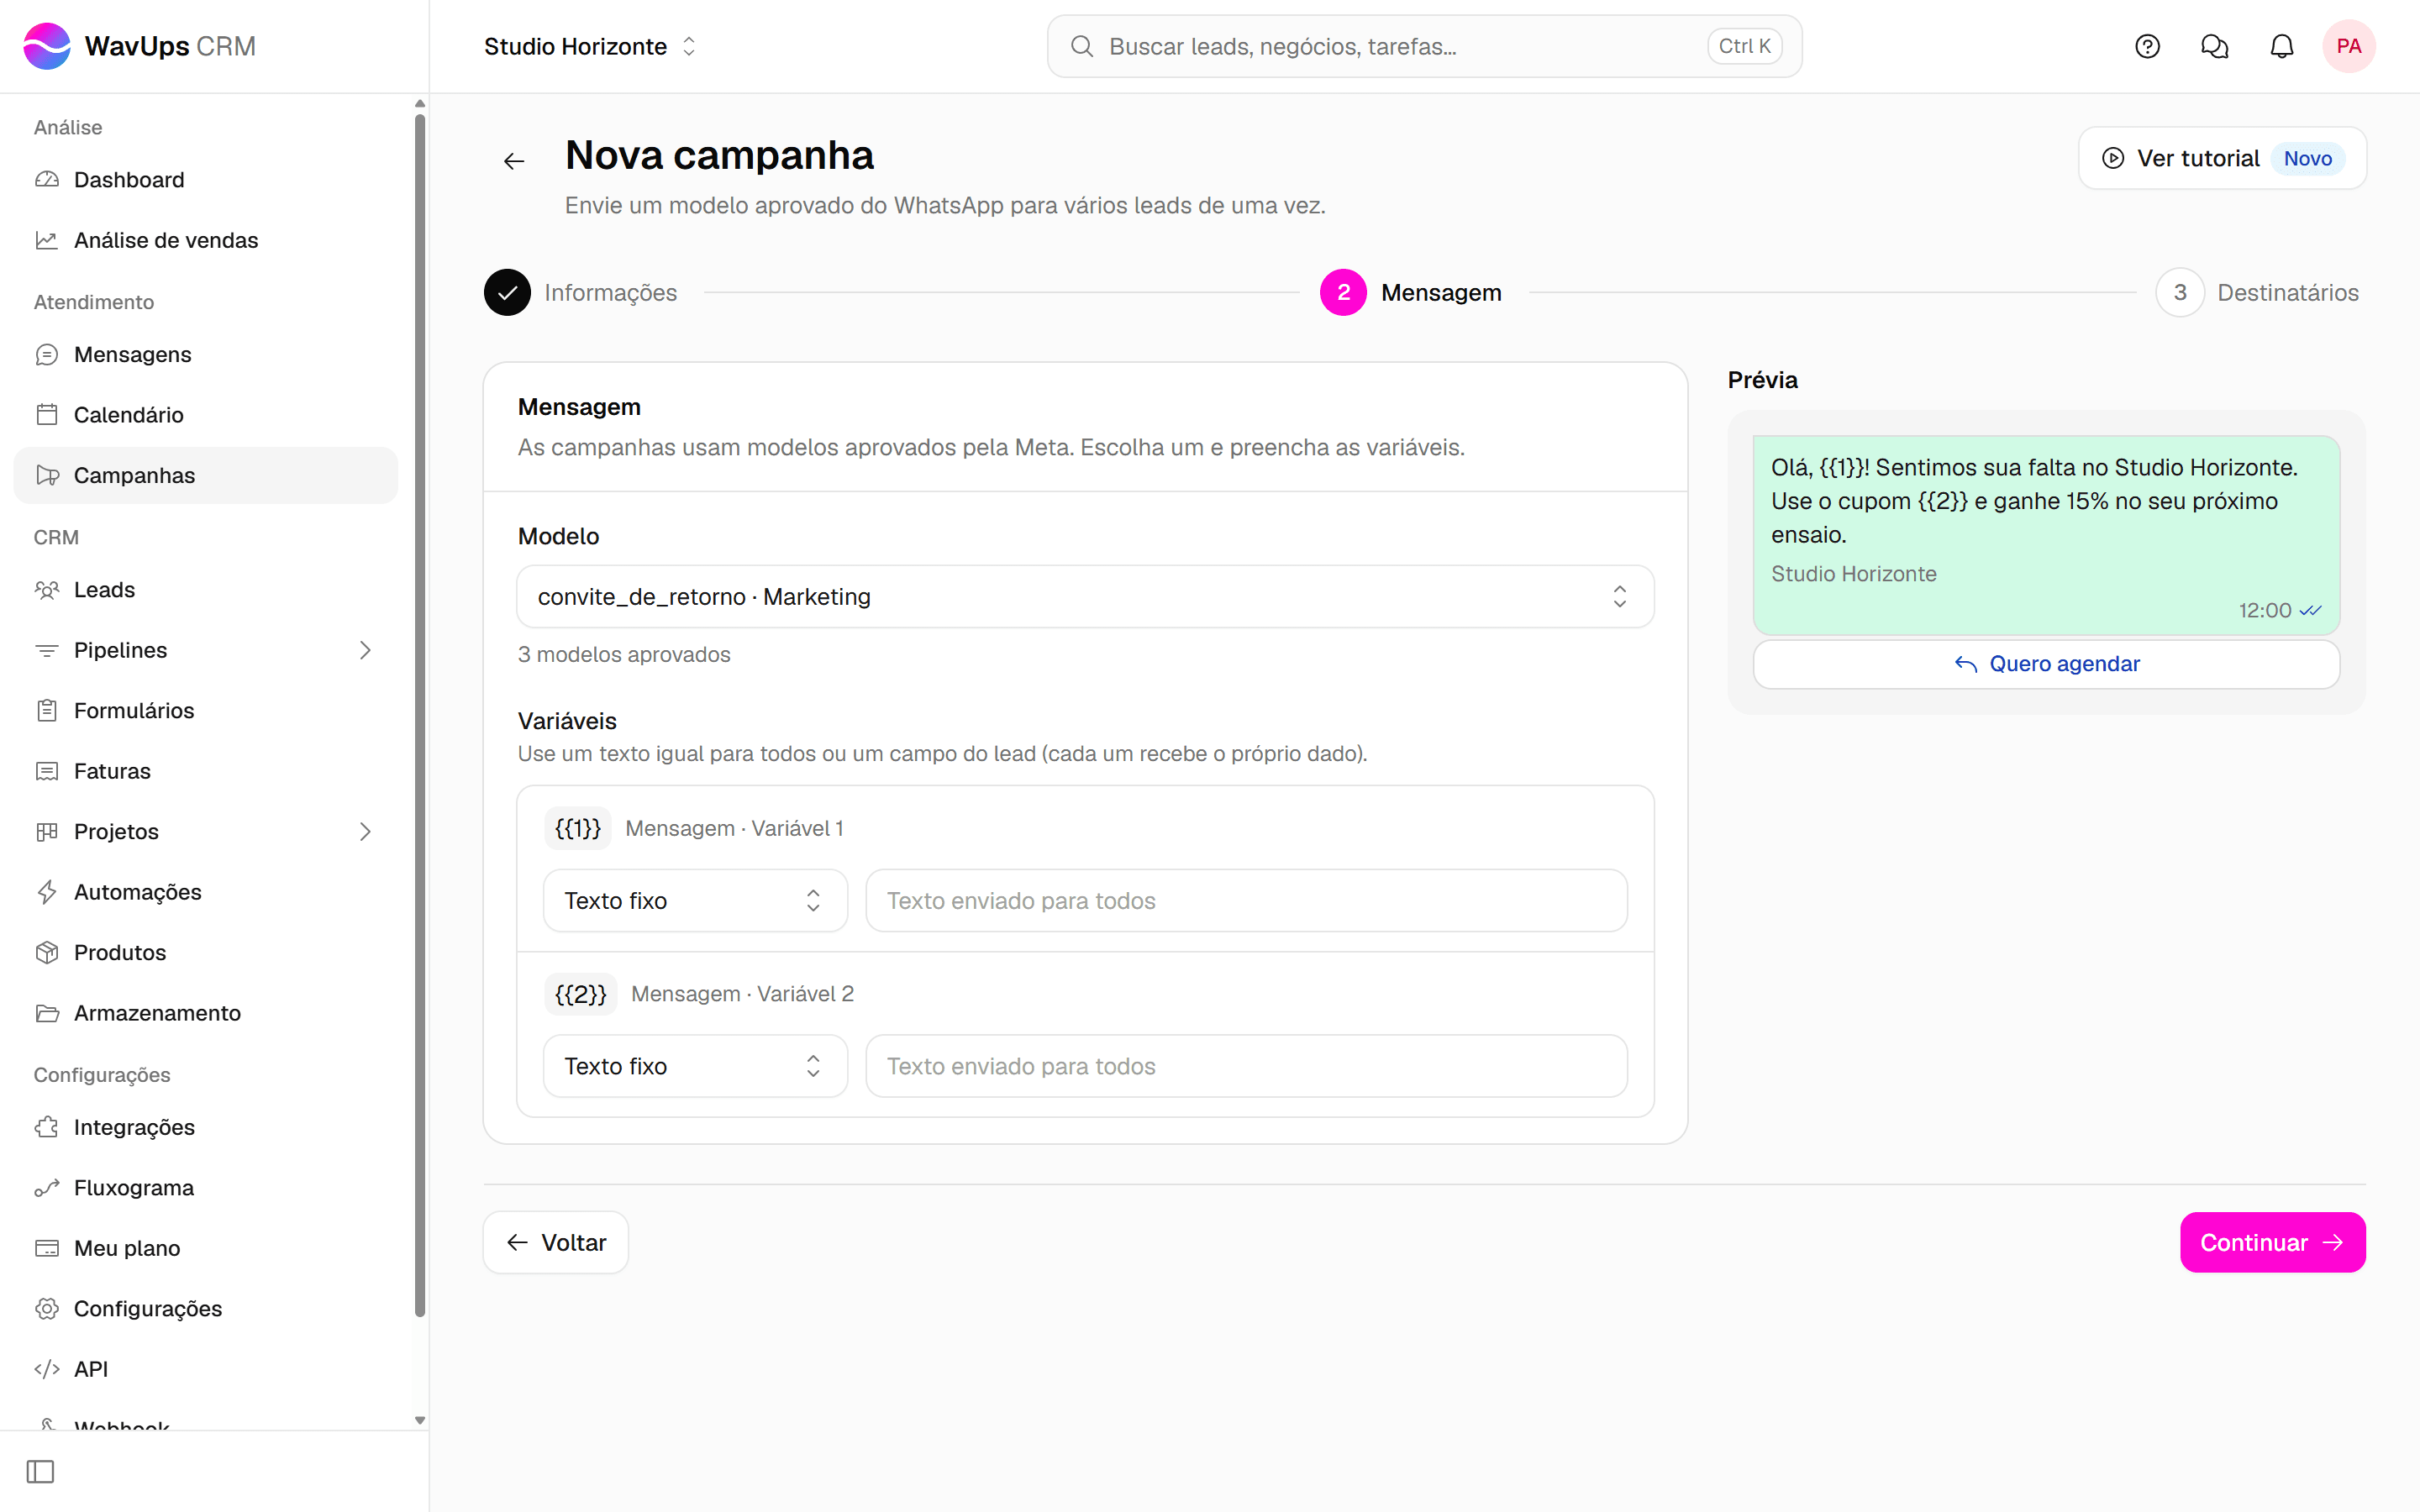Viewport: 2420px width, 1512px height.
Task: Focus the Variável 1 text input
Action: pos(1246,901)
